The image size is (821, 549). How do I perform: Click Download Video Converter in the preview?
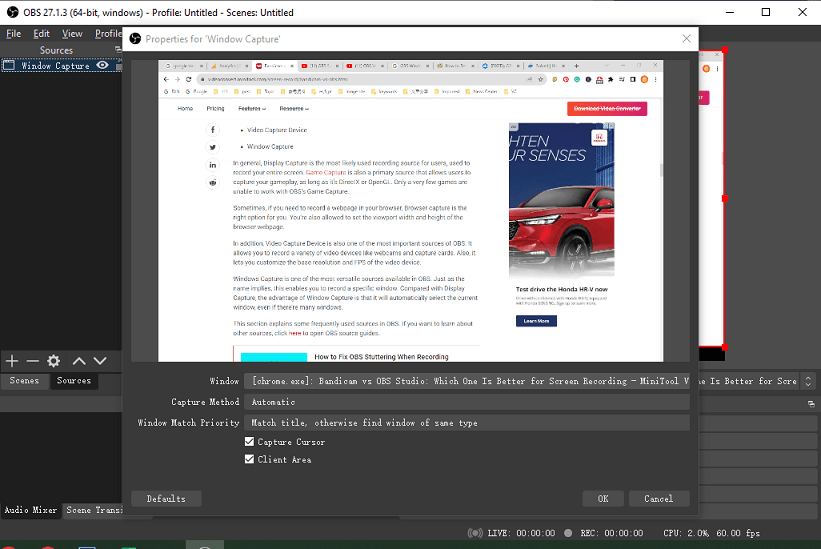[607, 108]
